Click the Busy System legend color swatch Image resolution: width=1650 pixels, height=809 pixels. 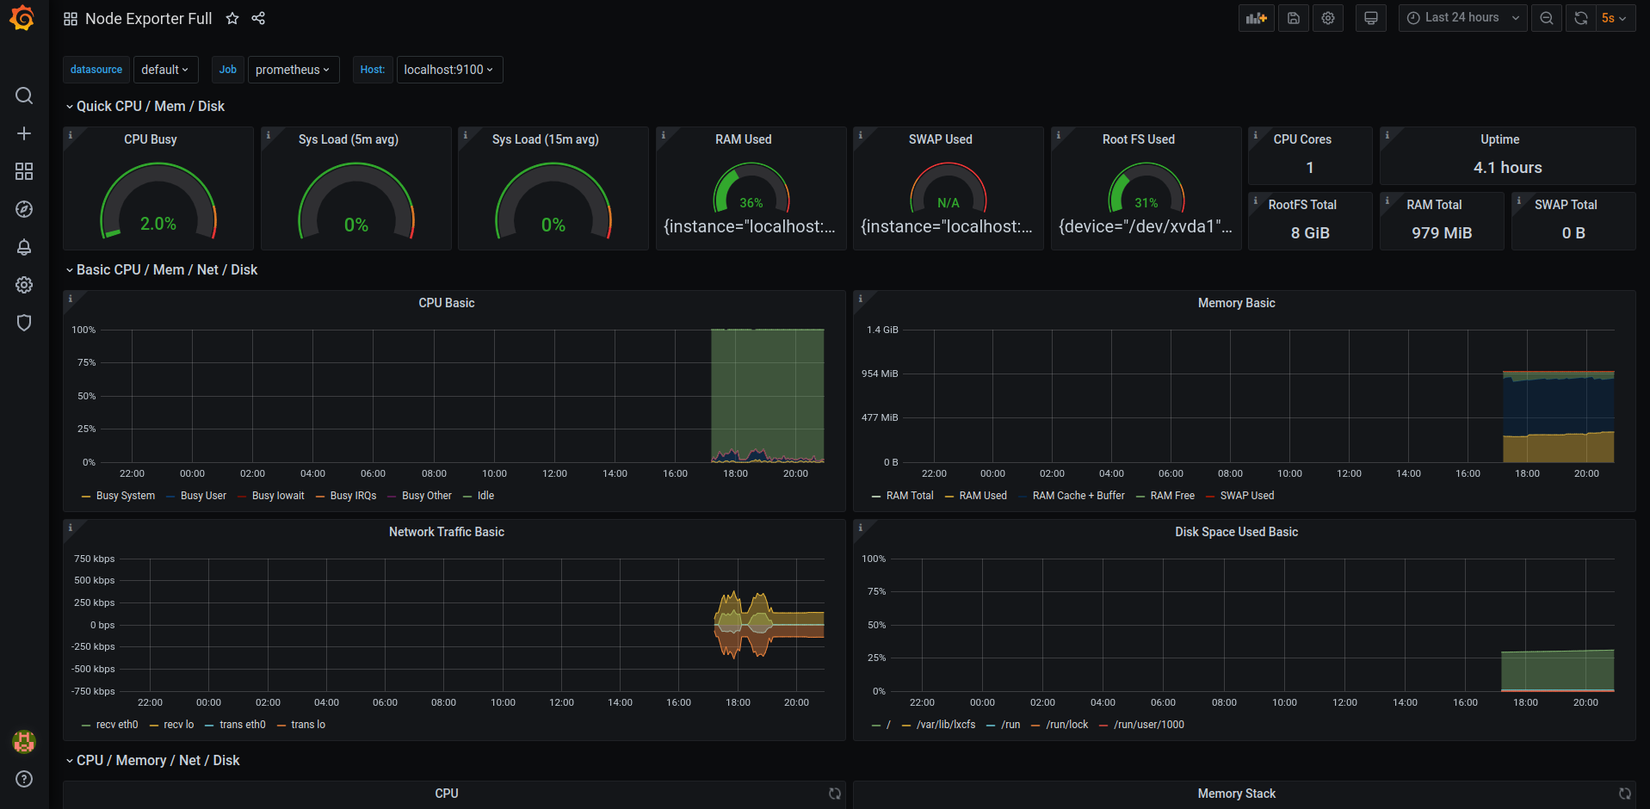pos(86,496)
